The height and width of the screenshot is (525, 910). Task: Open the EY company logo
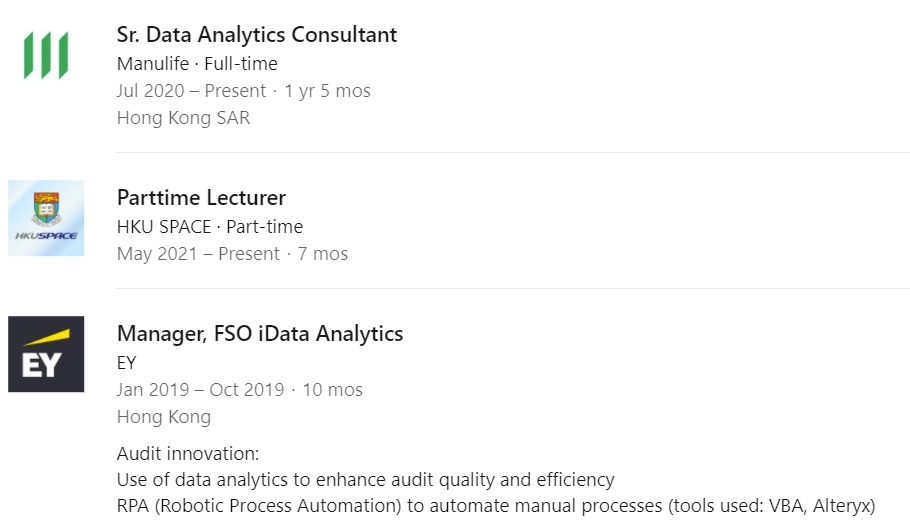coord(46,354)
